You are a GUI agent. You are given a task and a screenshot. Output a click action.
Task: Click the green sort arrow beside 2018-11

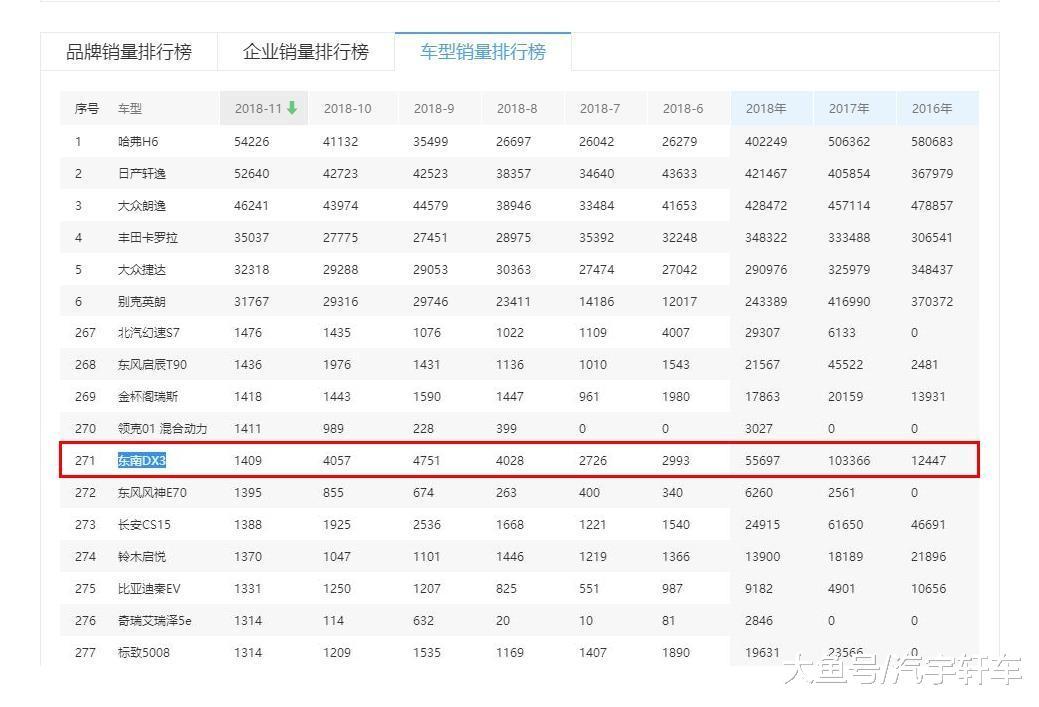[292, 108]
